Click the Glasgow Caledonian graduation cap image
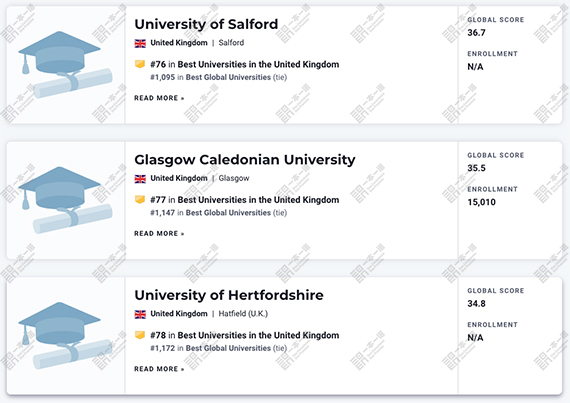 [x=65, y=200]
